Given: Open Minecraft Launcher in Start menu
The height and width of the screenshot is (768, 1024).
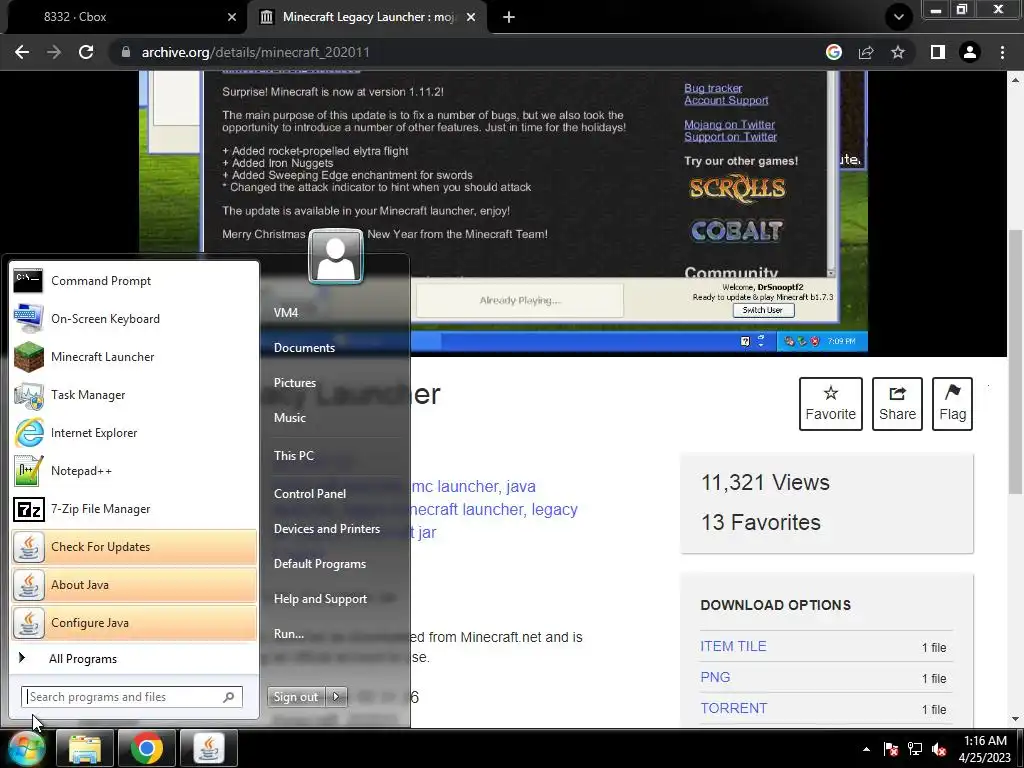Looking at the screenshot, I should click(134, 357).
